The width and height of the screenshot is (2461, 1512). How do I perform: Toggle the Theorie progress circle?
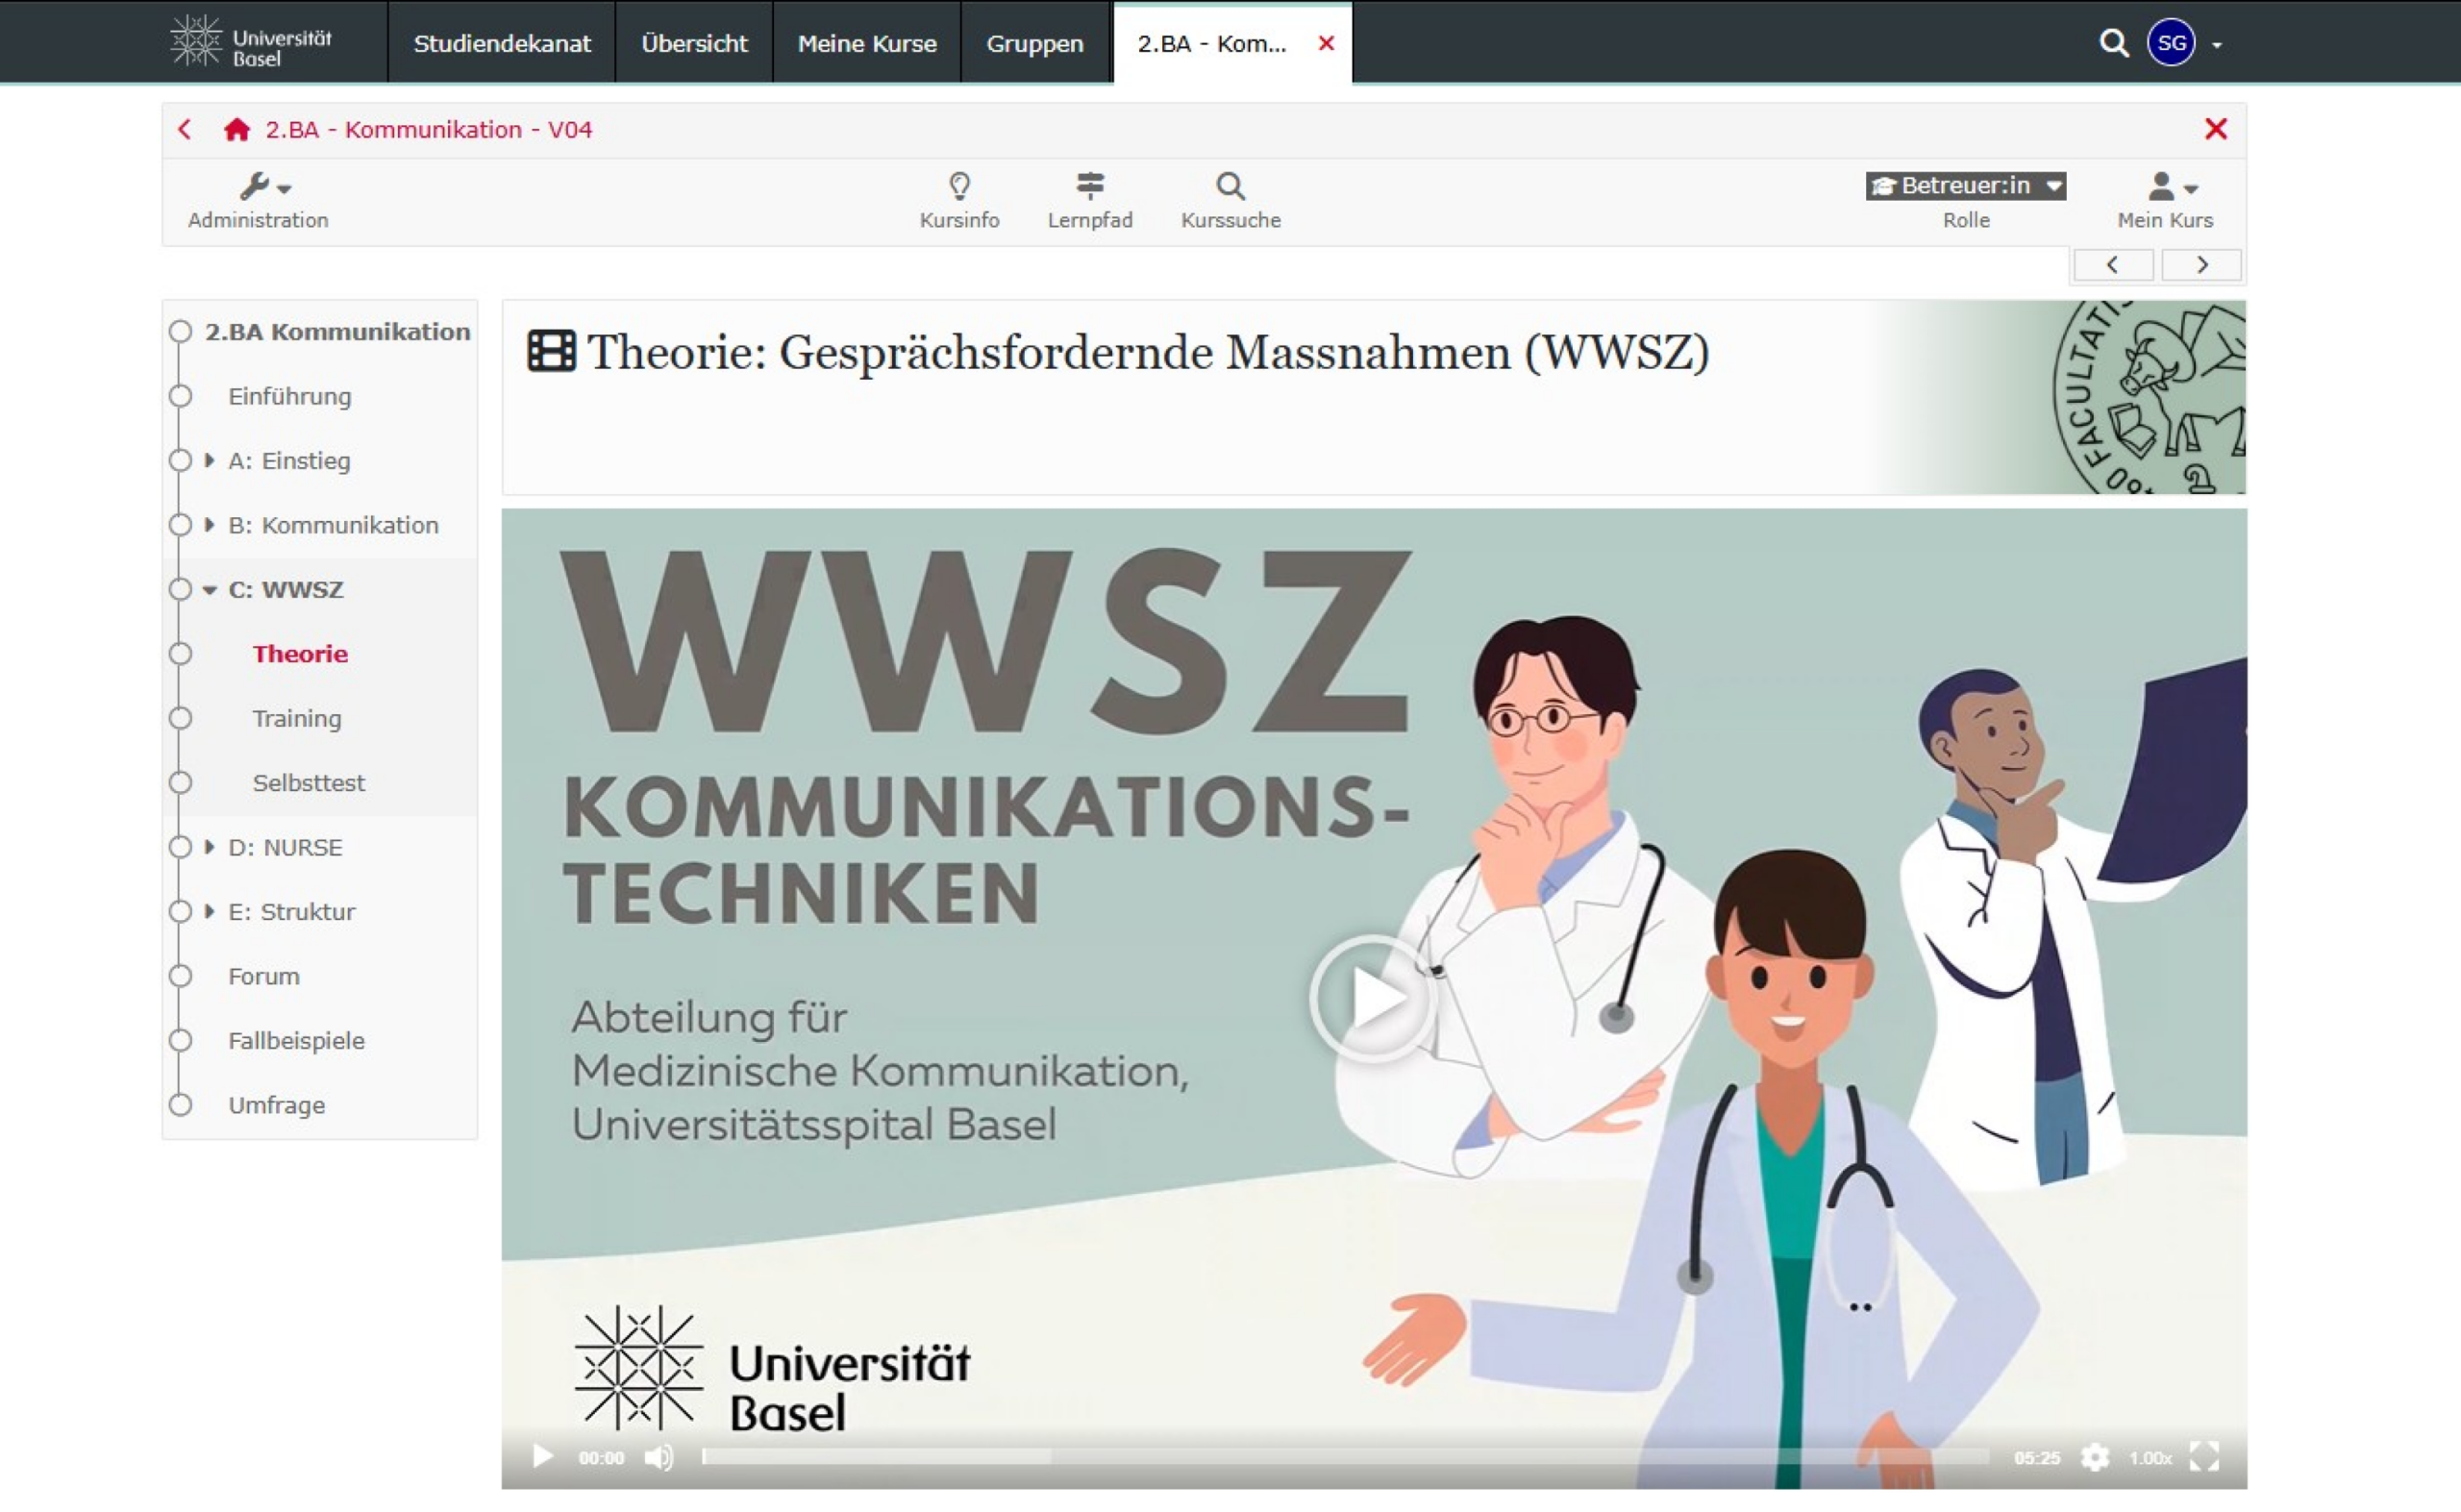point(180,654)
